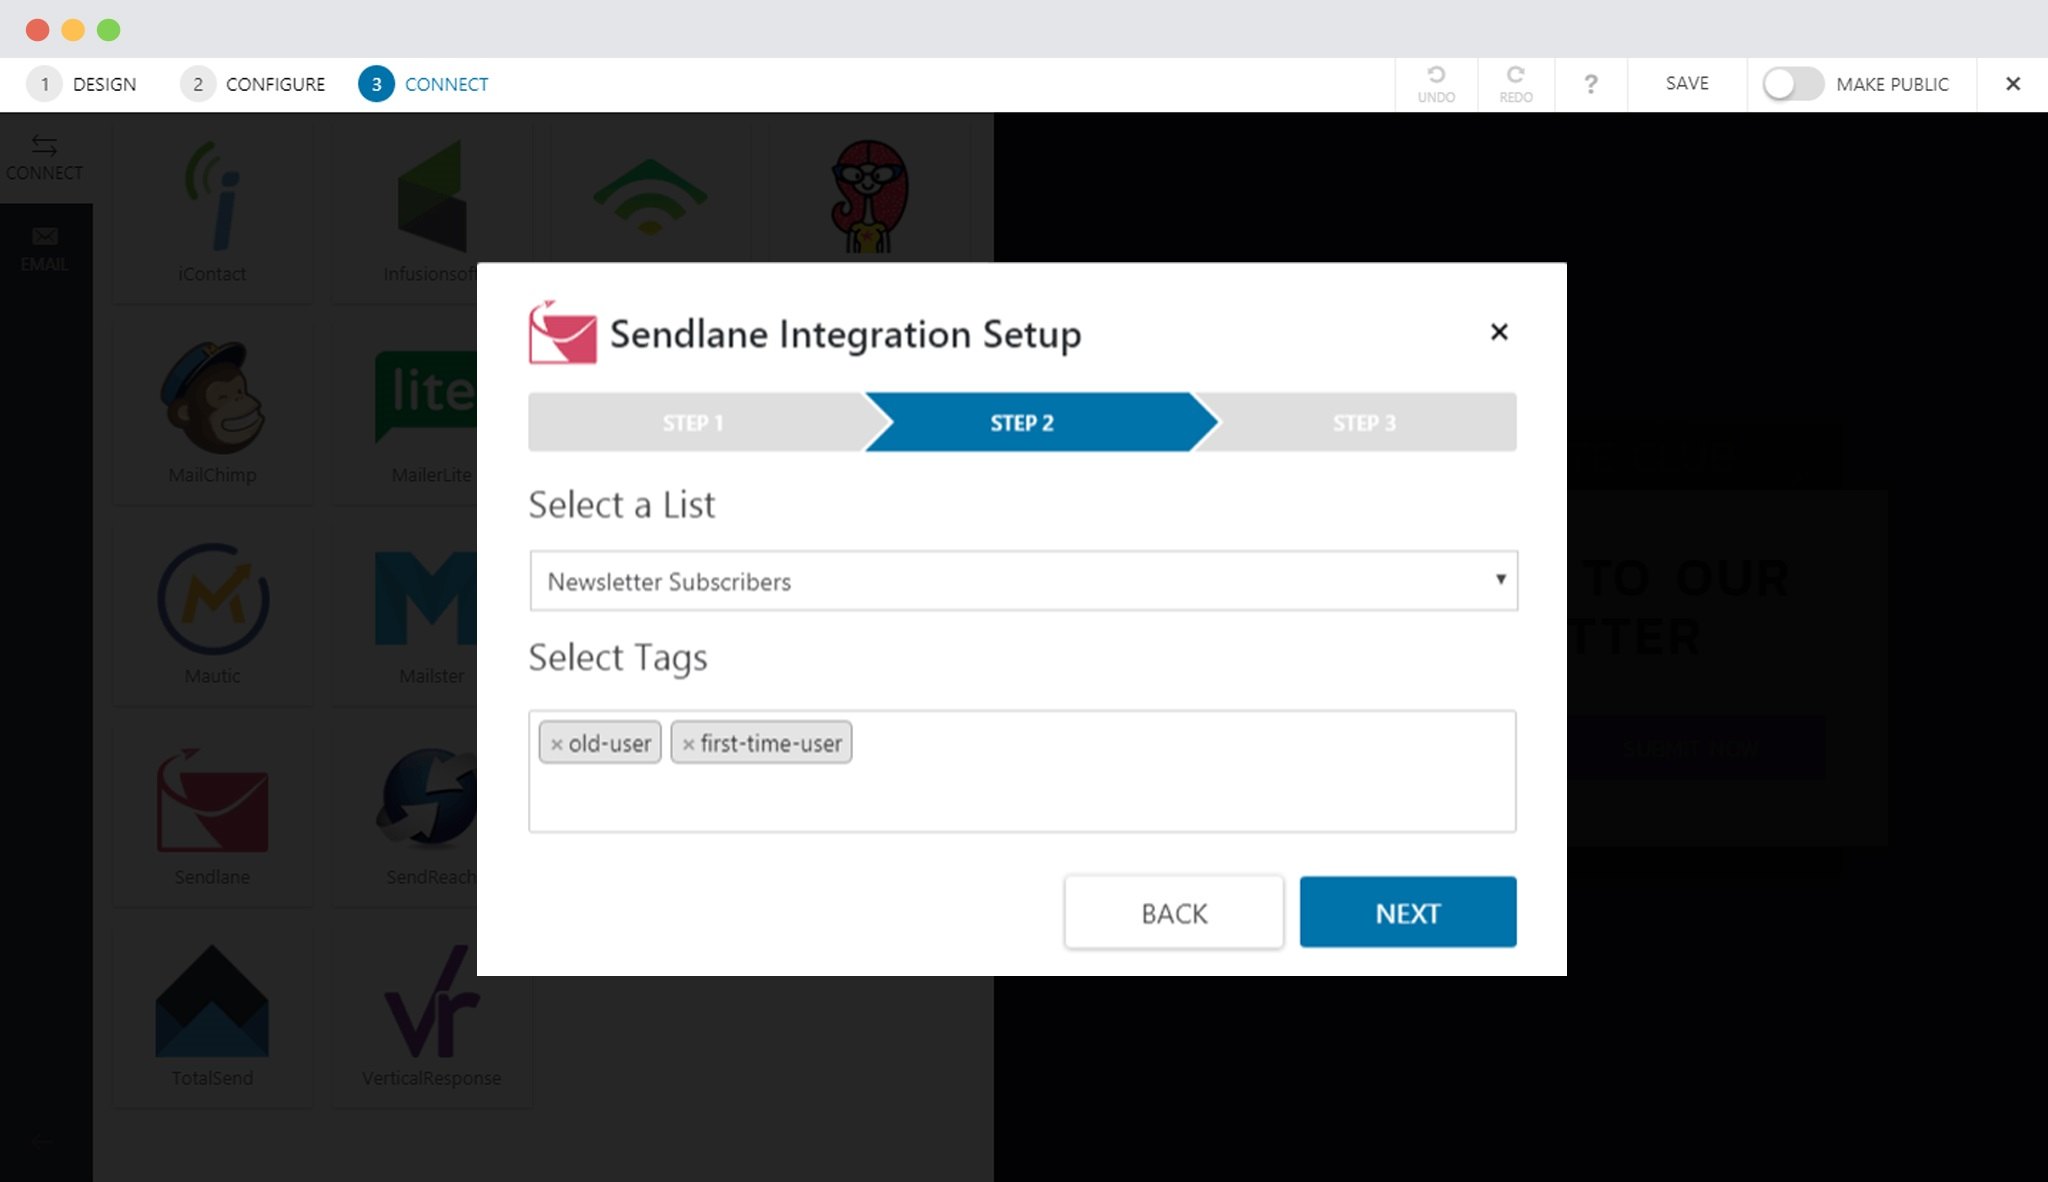
Task: Go to the Design step tab
Action: point(82,84)
